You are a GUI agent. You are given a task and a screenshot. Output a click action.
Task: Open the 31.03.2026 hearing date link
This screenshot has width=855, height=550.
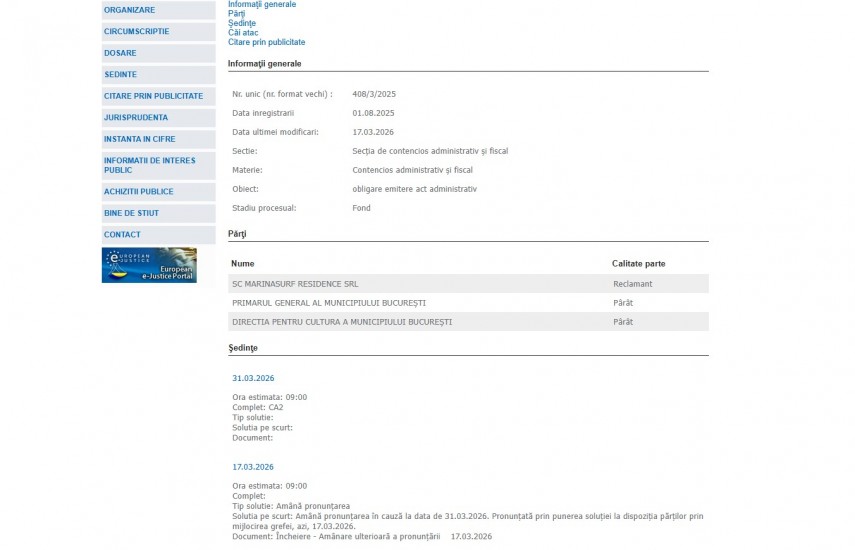pos(253,378)
